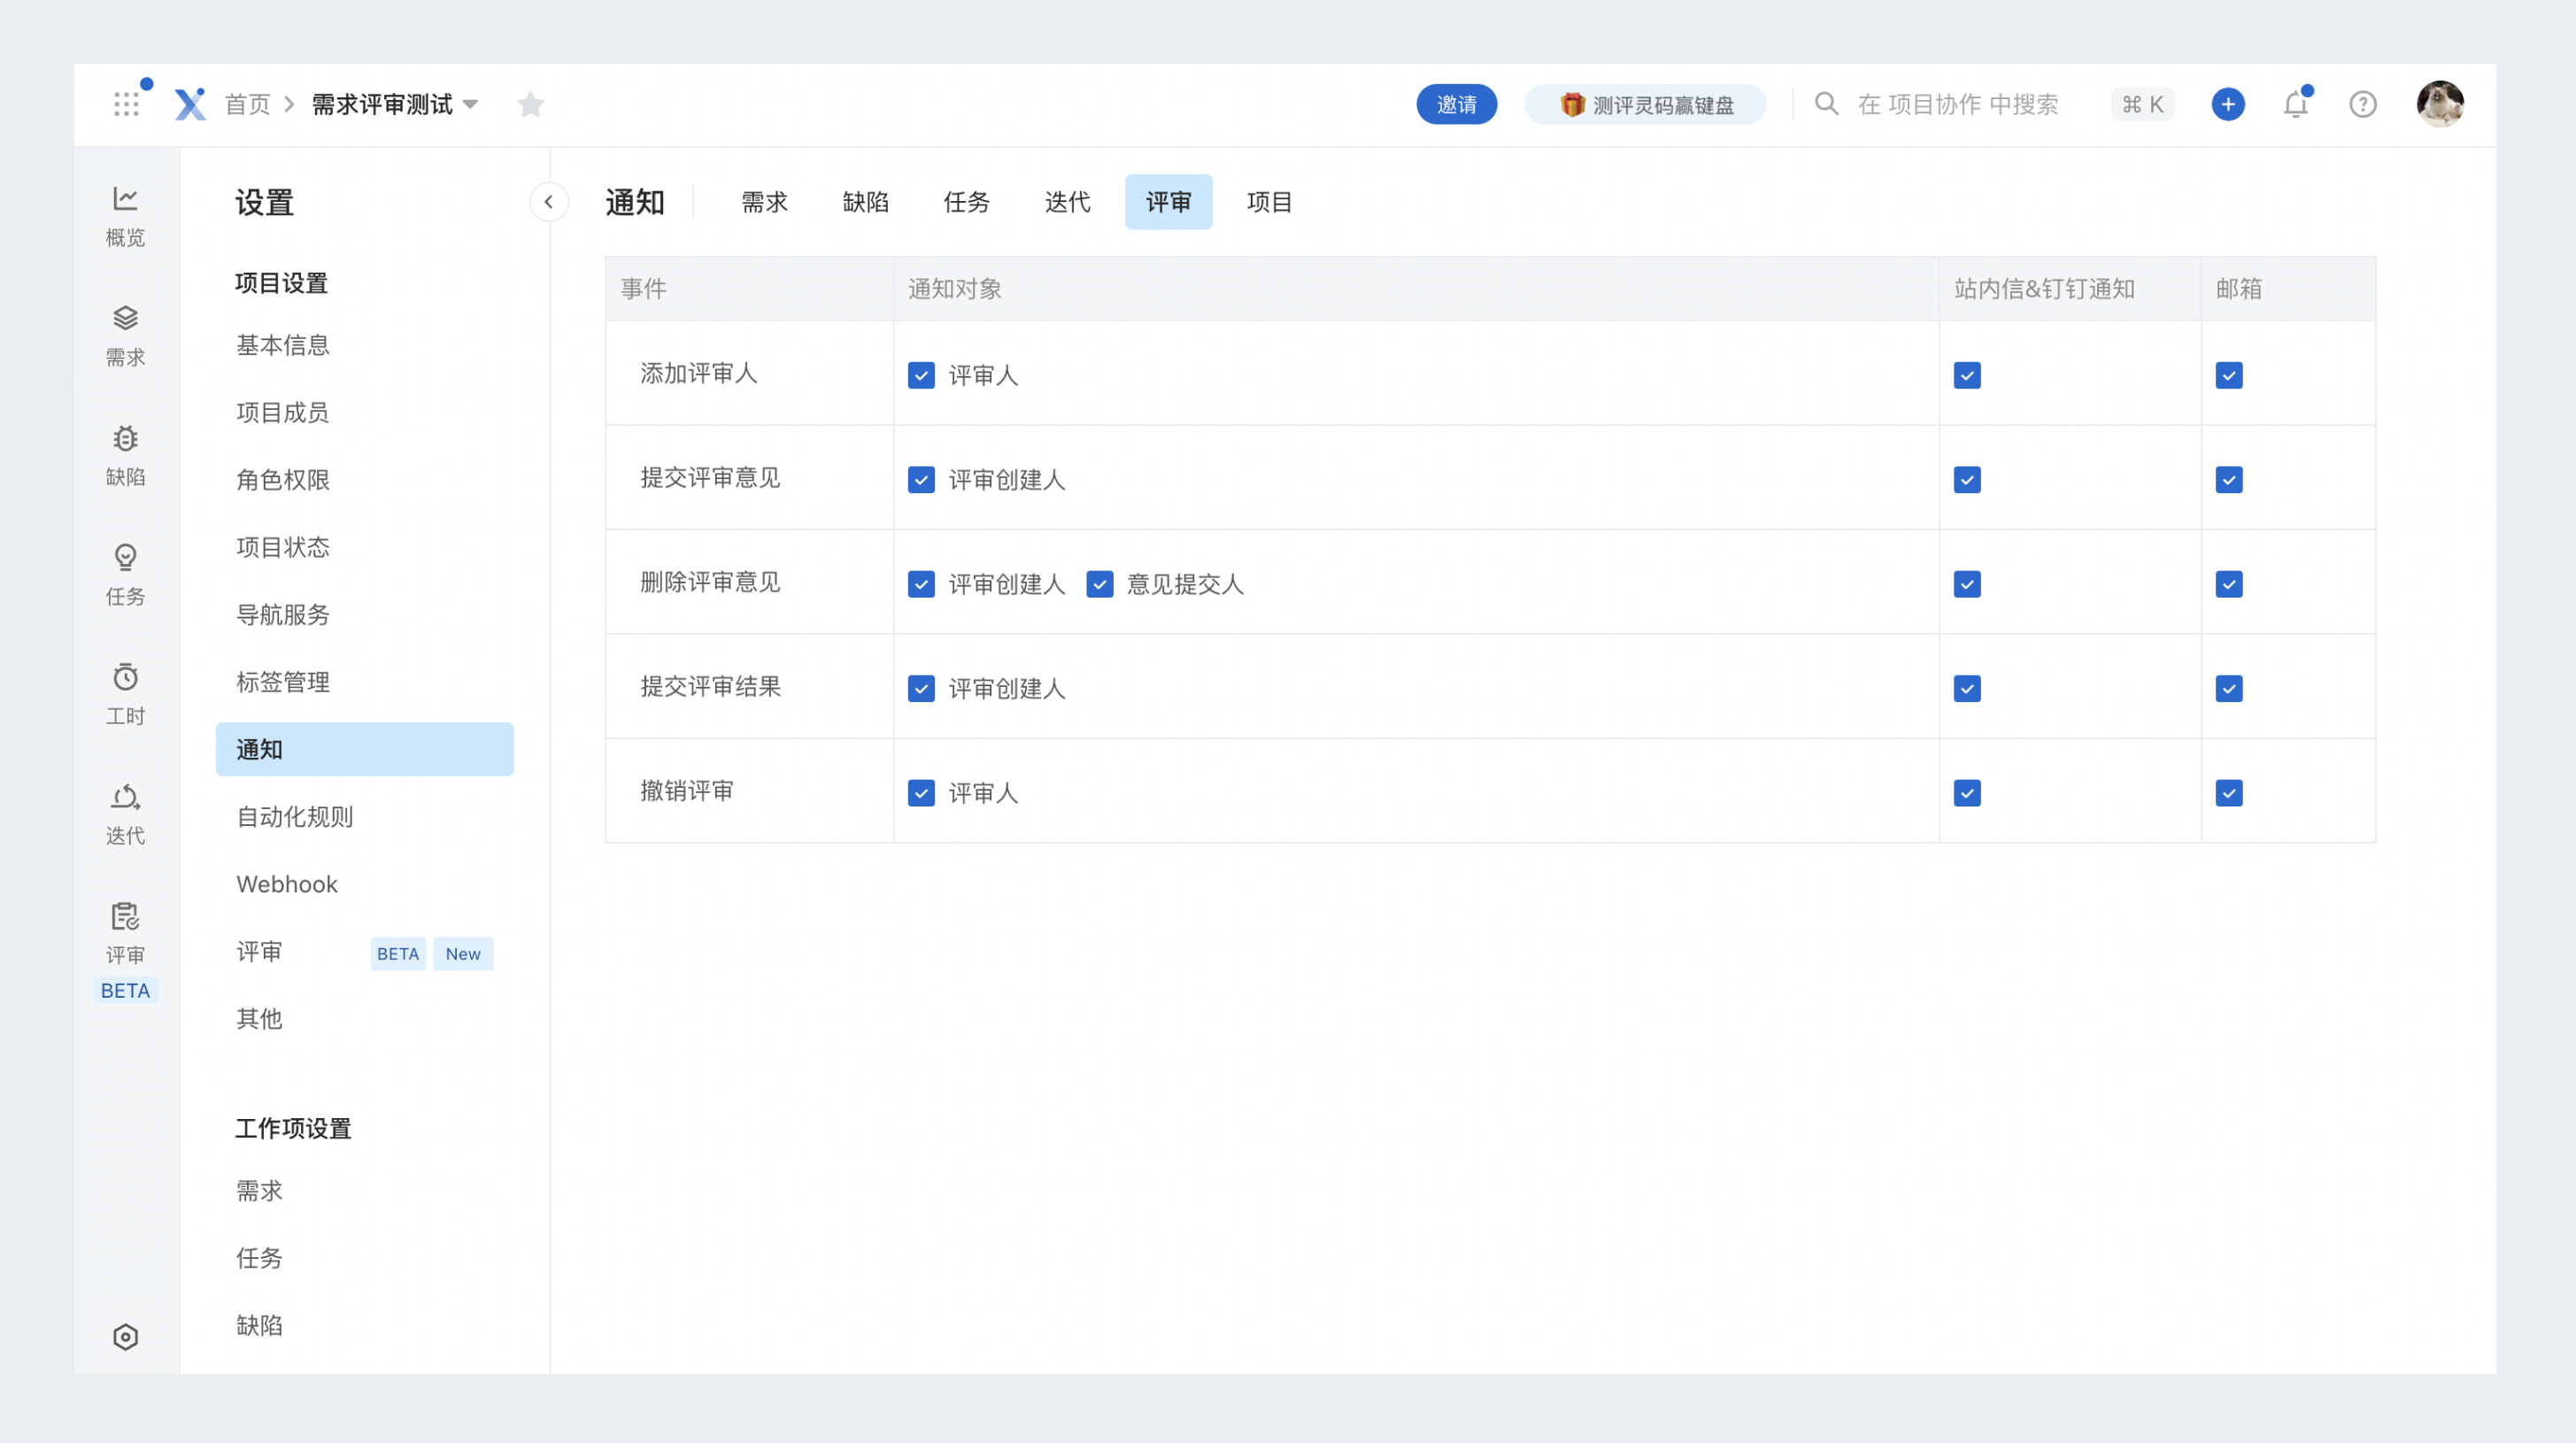Select 通知 in settings menu
Image resolution: width=2576 pixels, height=1443 pixels.
pos(365,749)
